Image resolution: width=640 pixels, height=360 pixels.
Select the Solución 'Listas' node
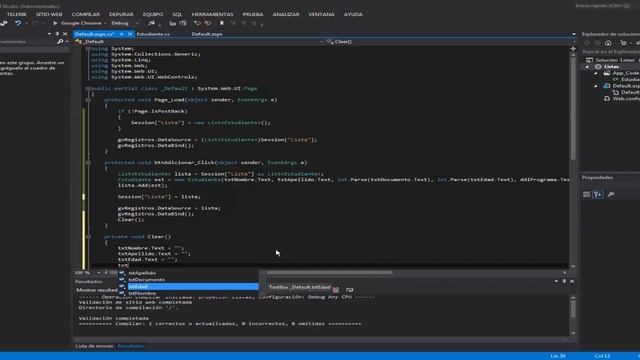[613, 60]
